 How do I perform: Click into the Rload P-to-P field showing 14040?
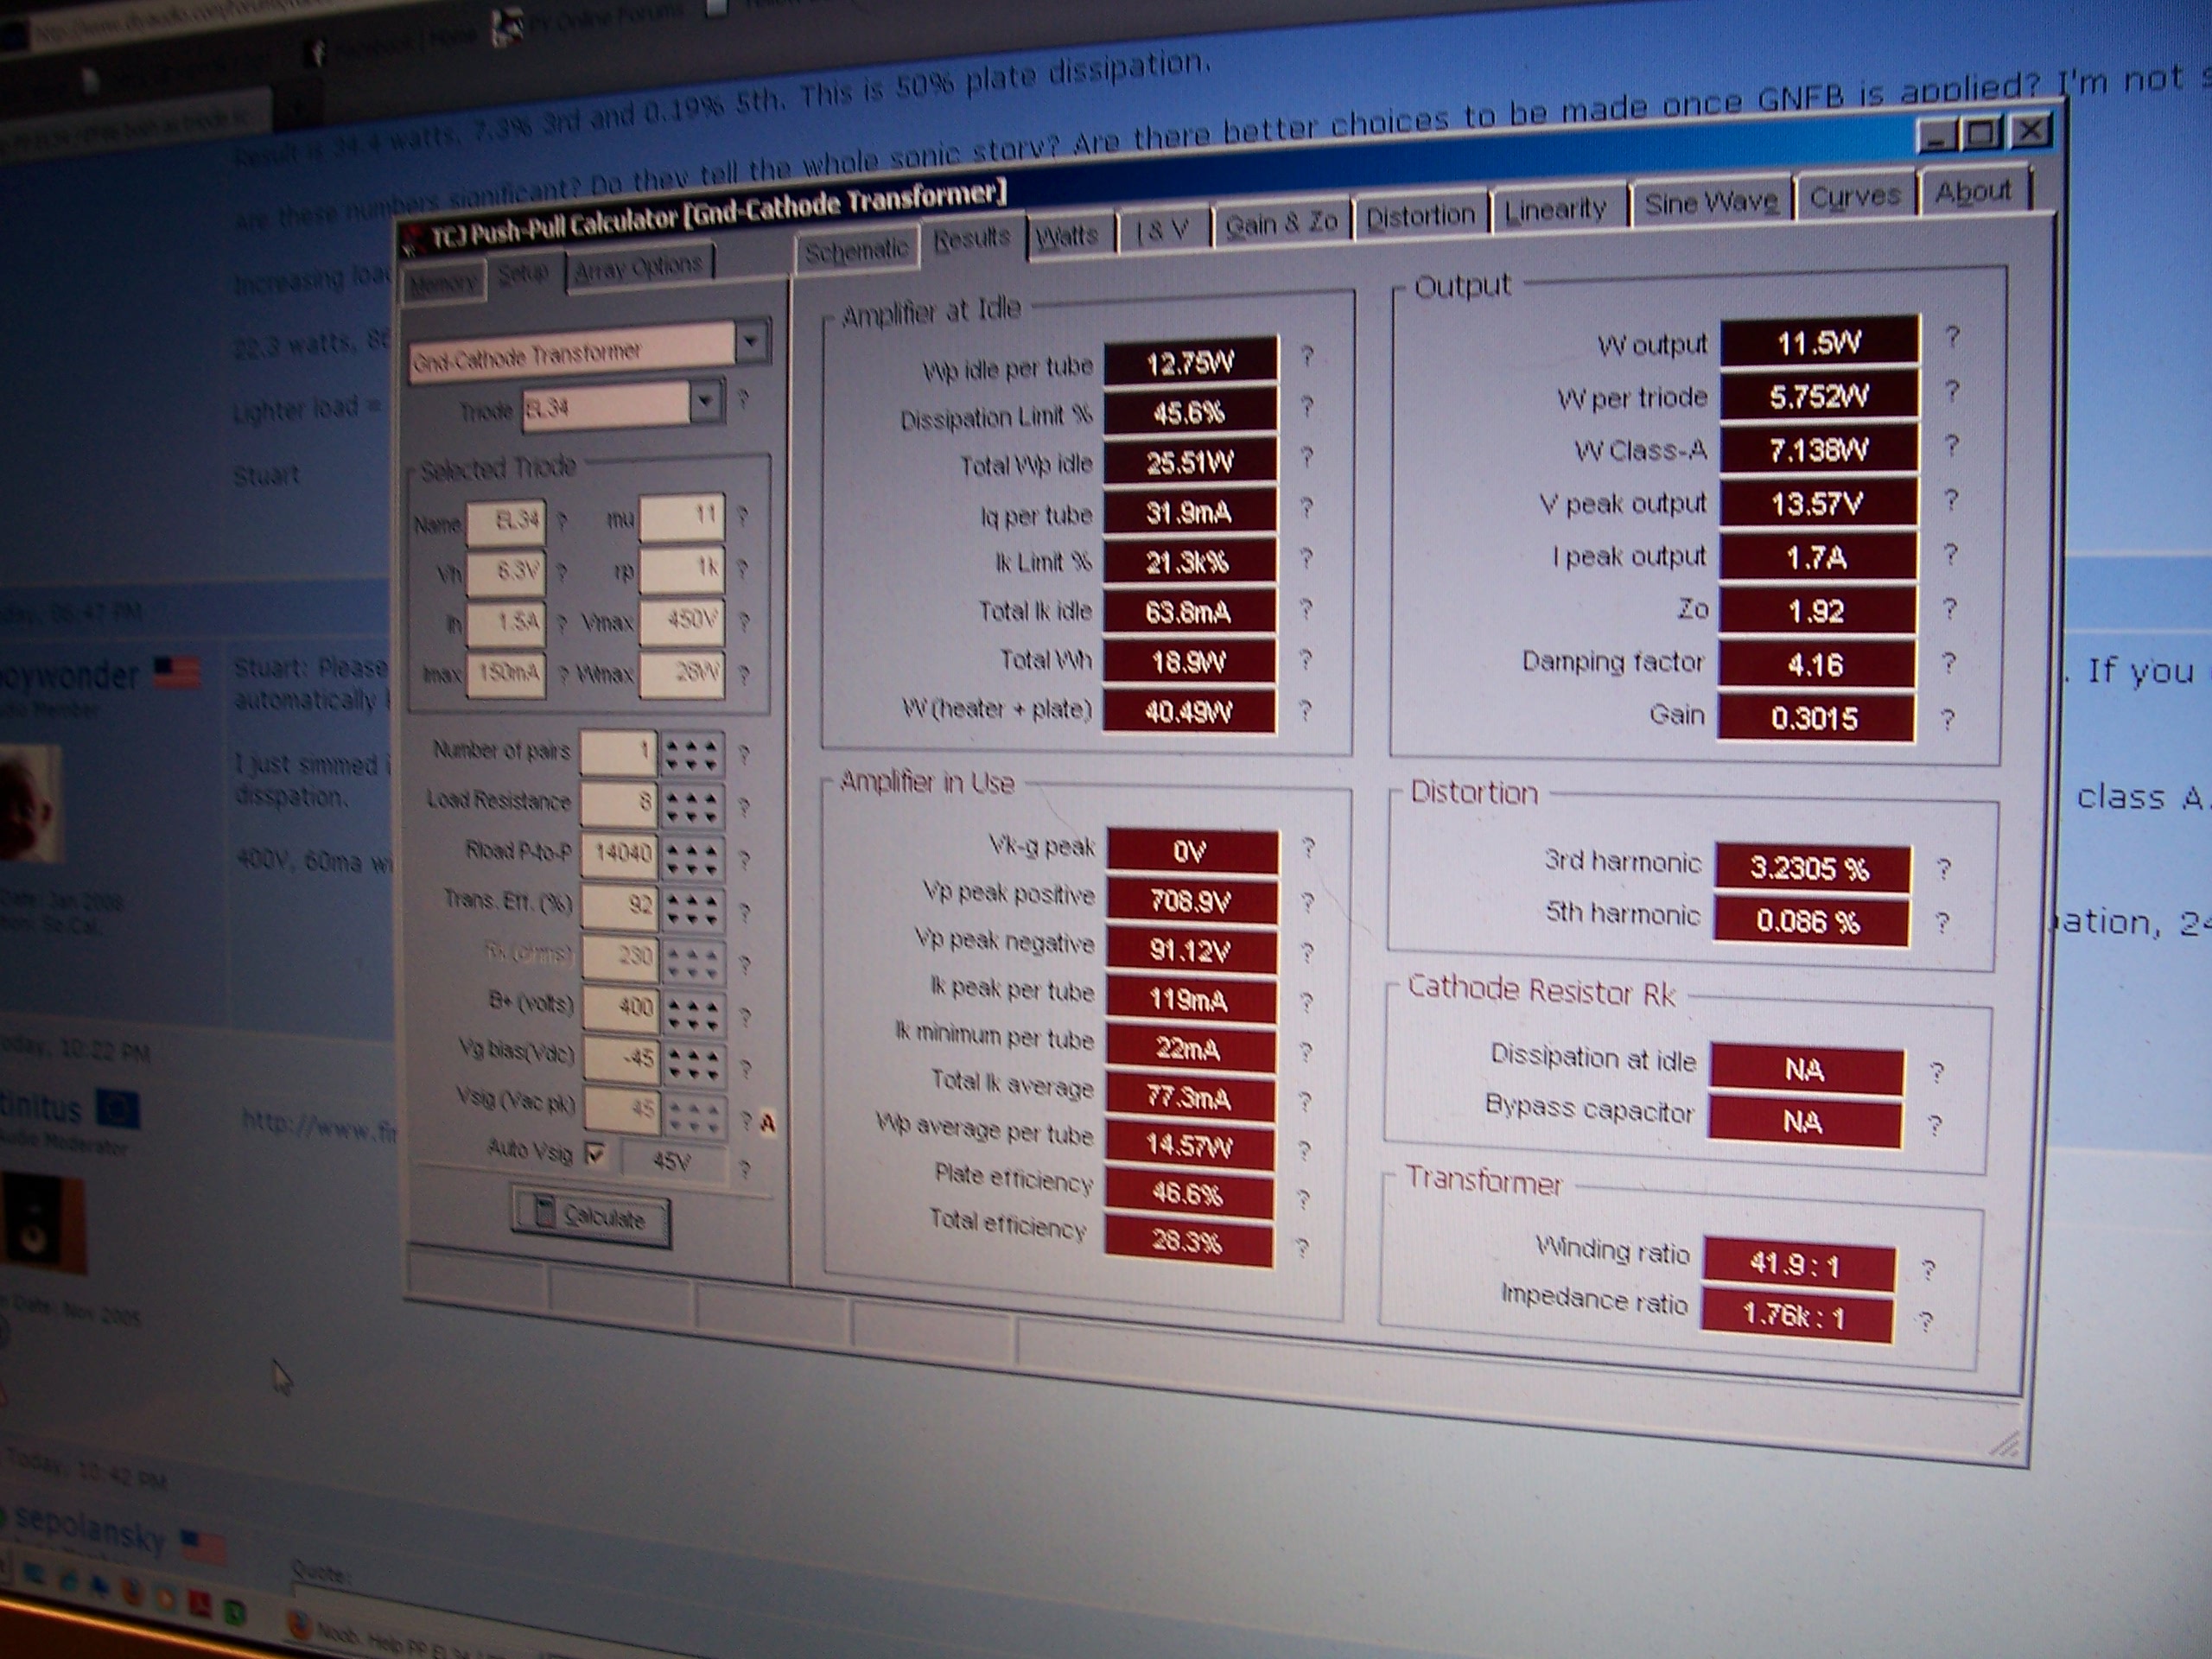pyautogui.click(x=621, y=856)
